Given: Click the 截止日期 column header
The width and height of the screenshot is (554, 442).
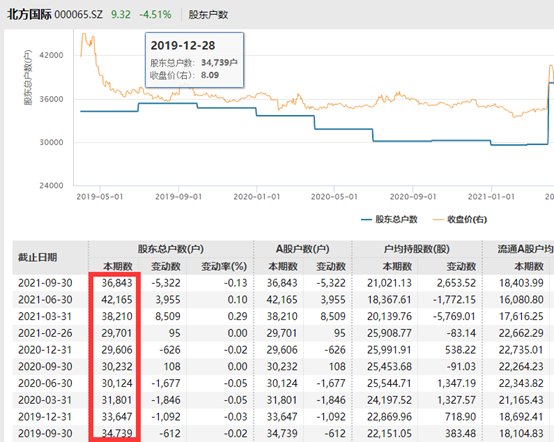Looking at the screenshot, I should point(37,257).
